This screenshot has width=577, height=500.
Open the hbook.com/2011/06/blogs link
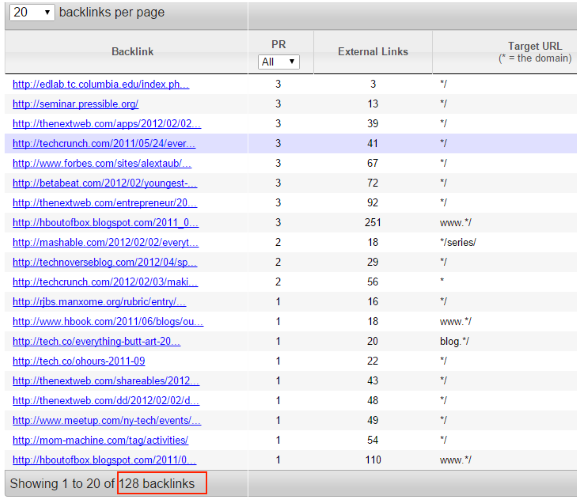[107, 322]
